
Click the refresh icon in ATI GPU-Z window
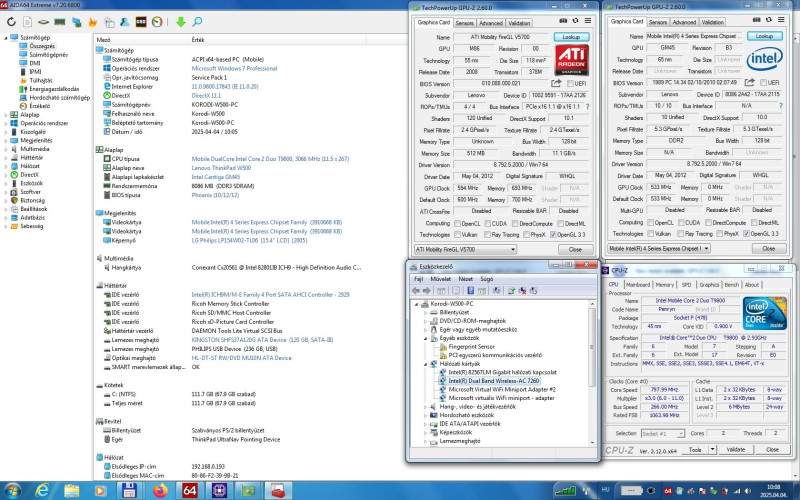(576, 21)
